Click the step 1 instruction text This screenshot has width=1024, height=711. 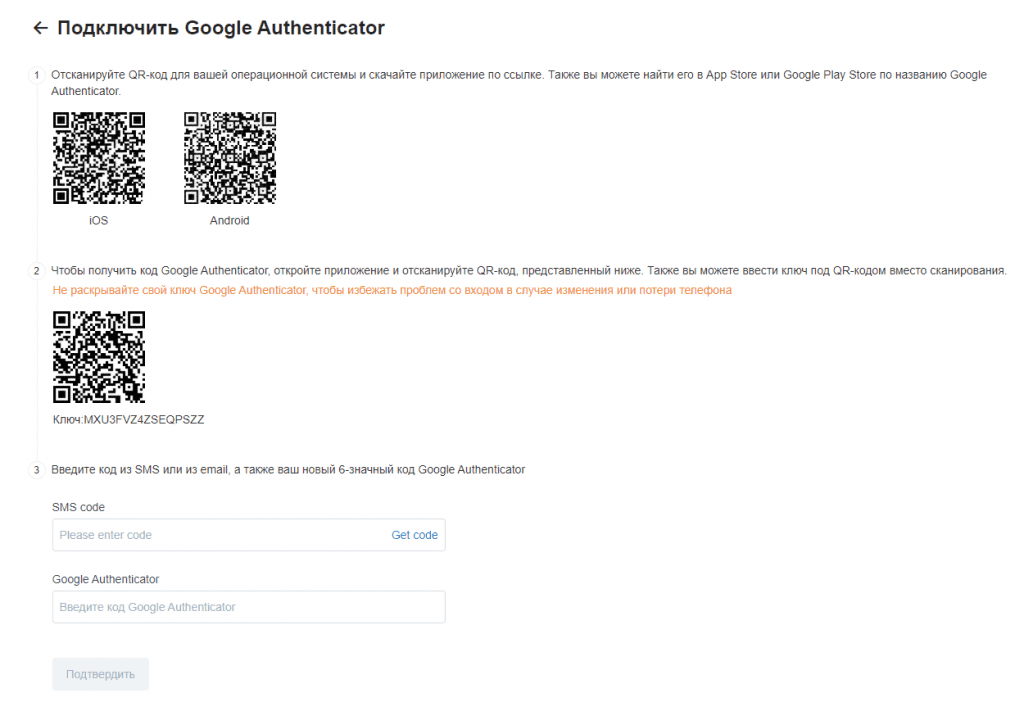519,83
